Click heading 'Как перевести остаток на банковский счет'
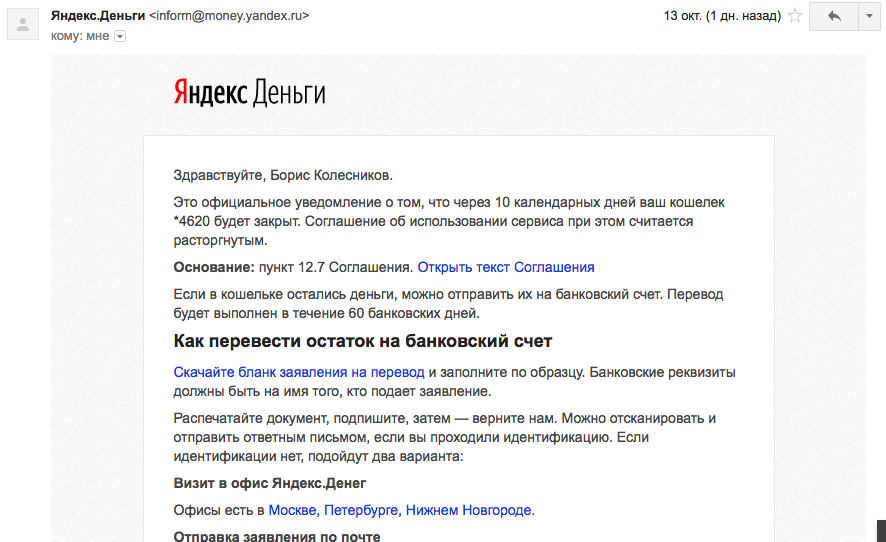The width and height of the screenshot is (886, 542). (x=363, y=341)
